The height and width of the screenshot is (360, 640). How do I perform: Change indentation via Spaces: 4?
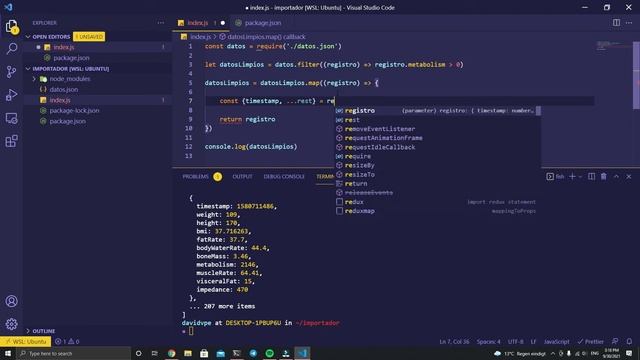coord(488,342)
